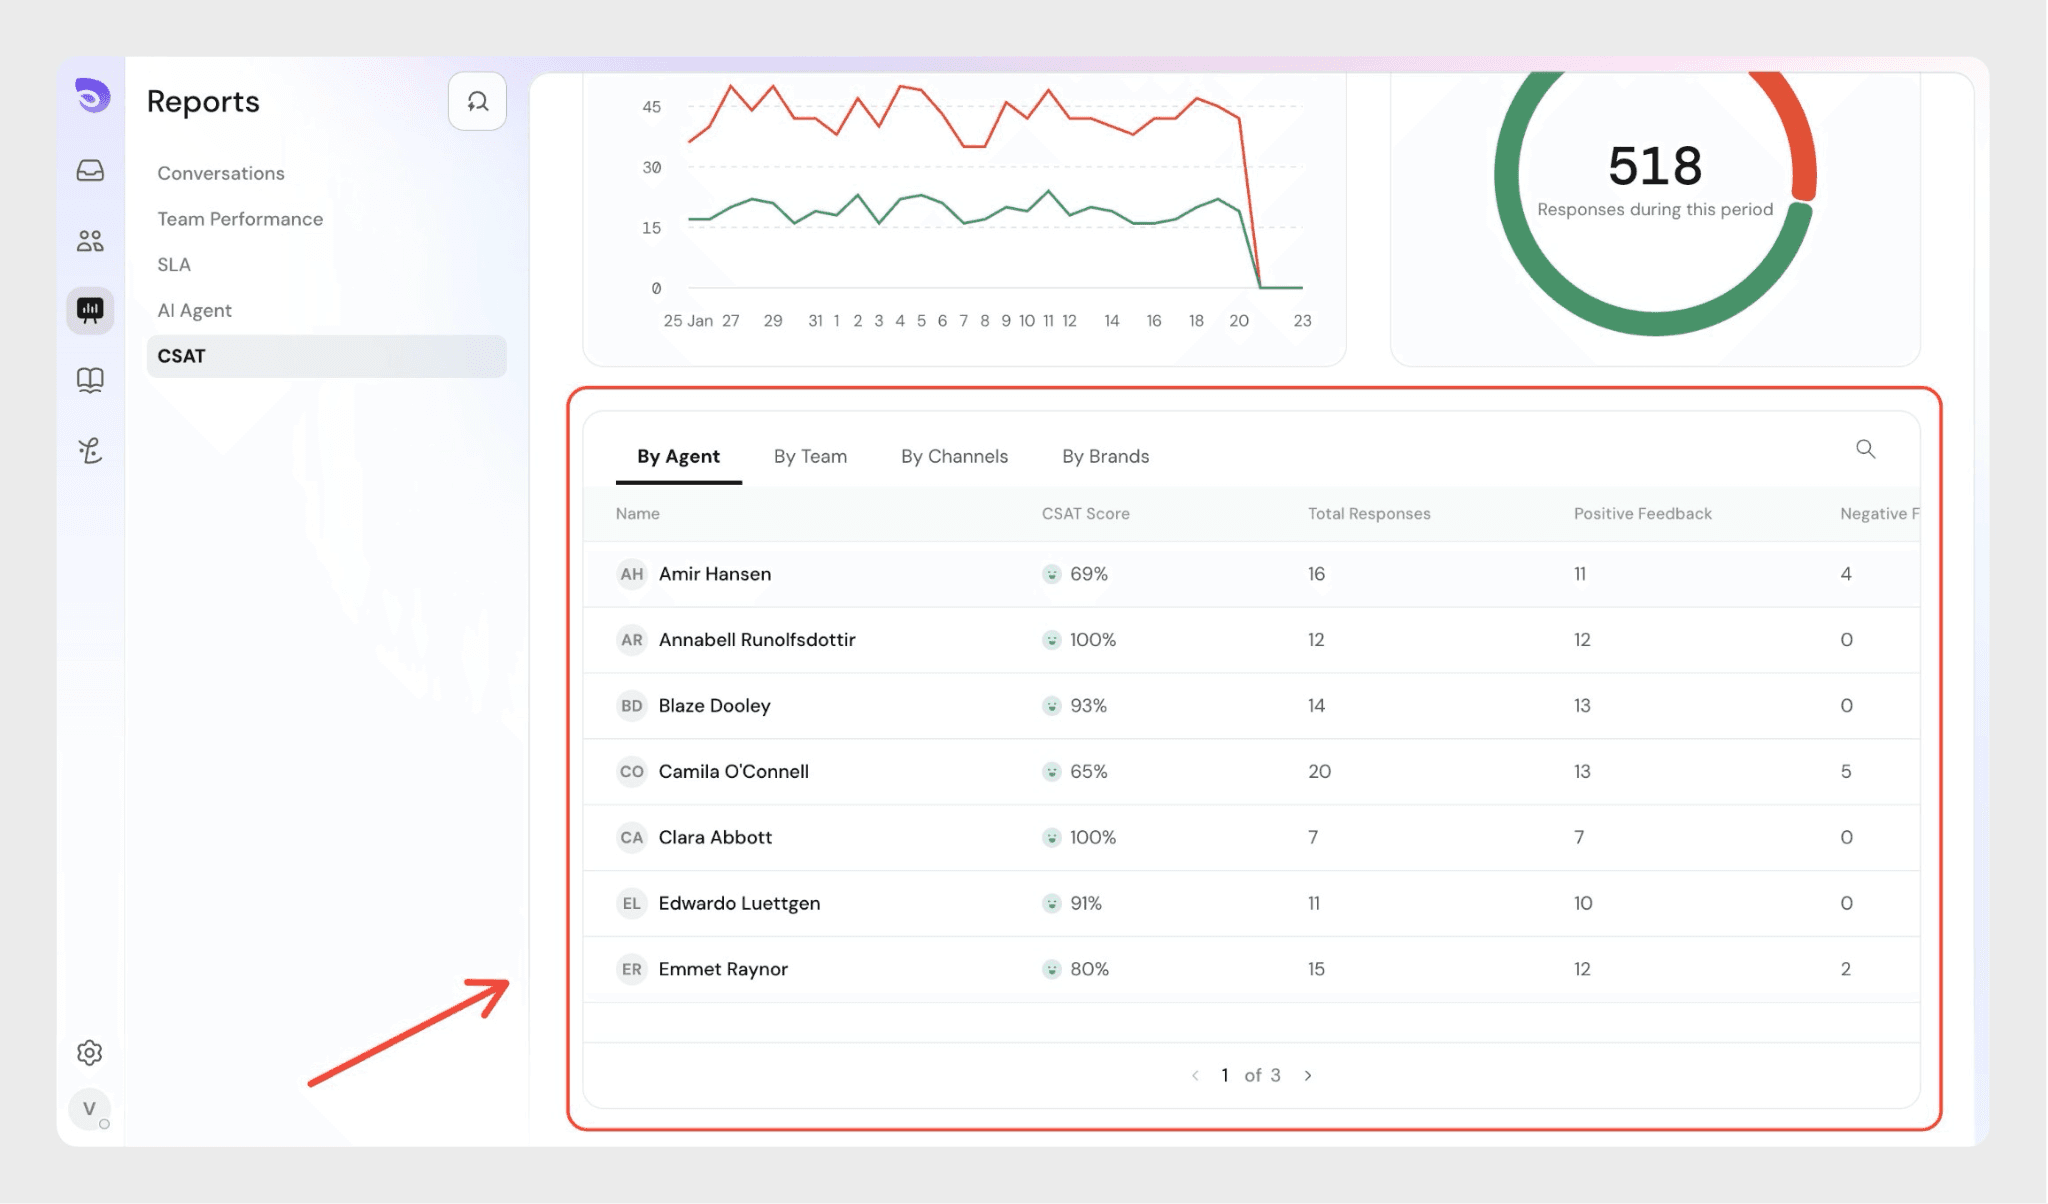Switch to the By Team tab

pyautogui.click(x=810, y=456)
